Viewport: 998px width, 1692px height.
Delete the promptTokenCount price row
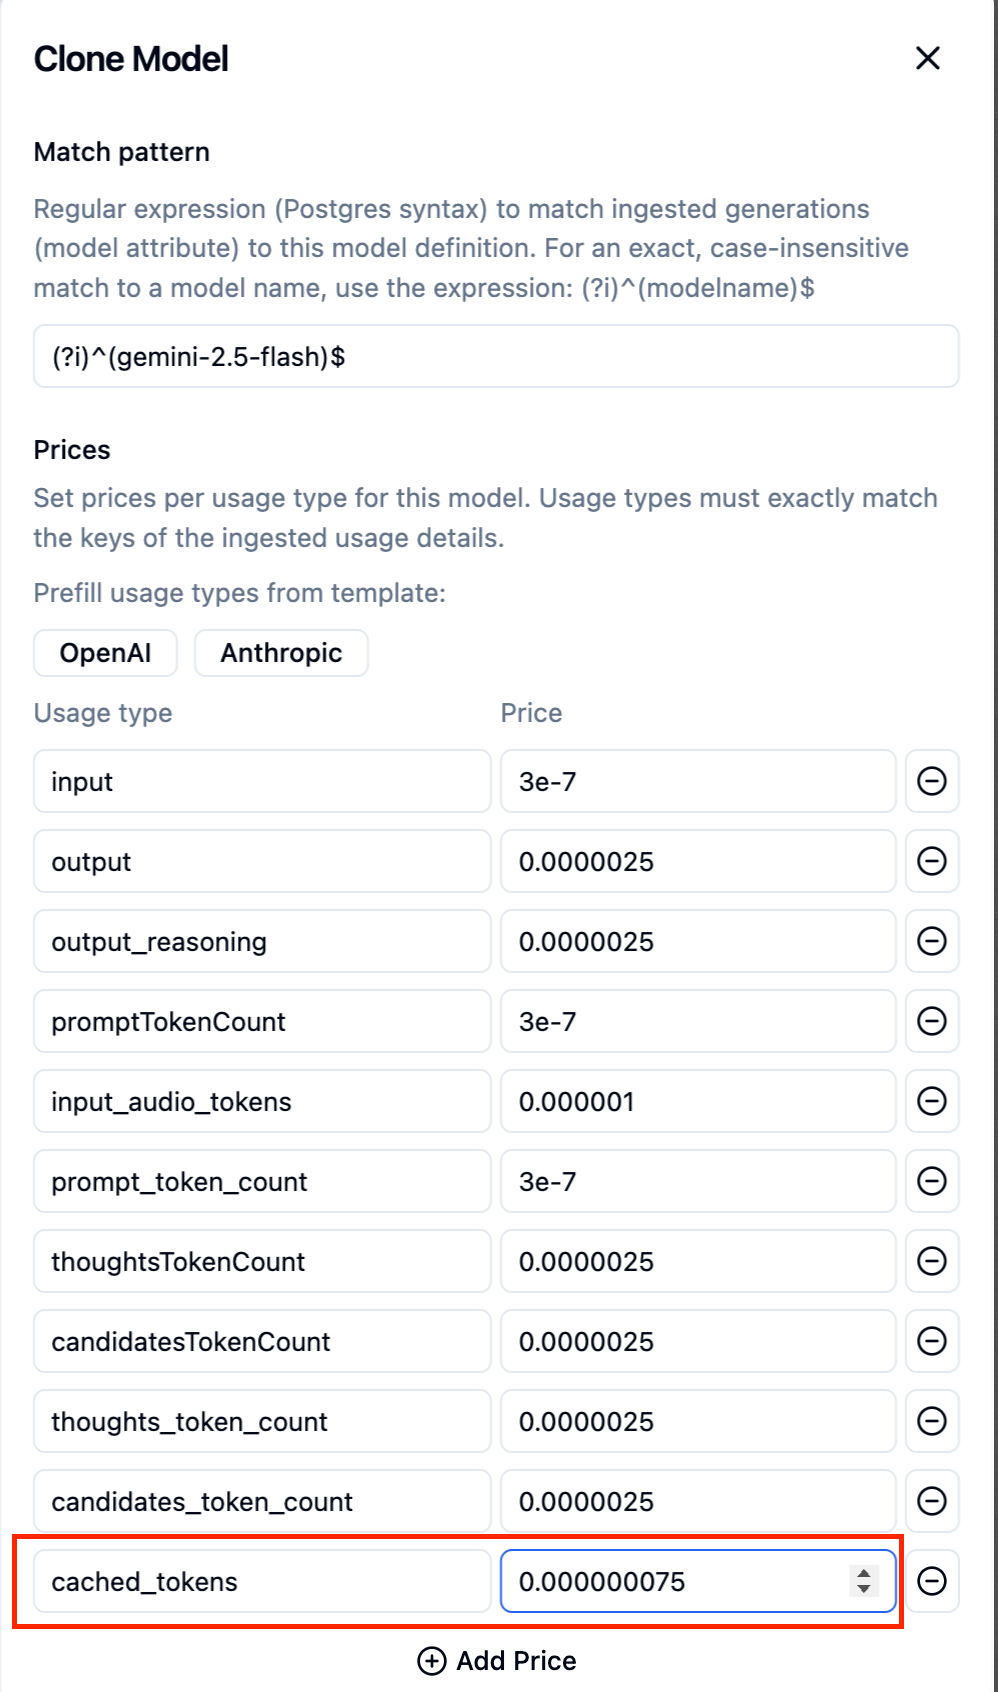(932, 1021)
